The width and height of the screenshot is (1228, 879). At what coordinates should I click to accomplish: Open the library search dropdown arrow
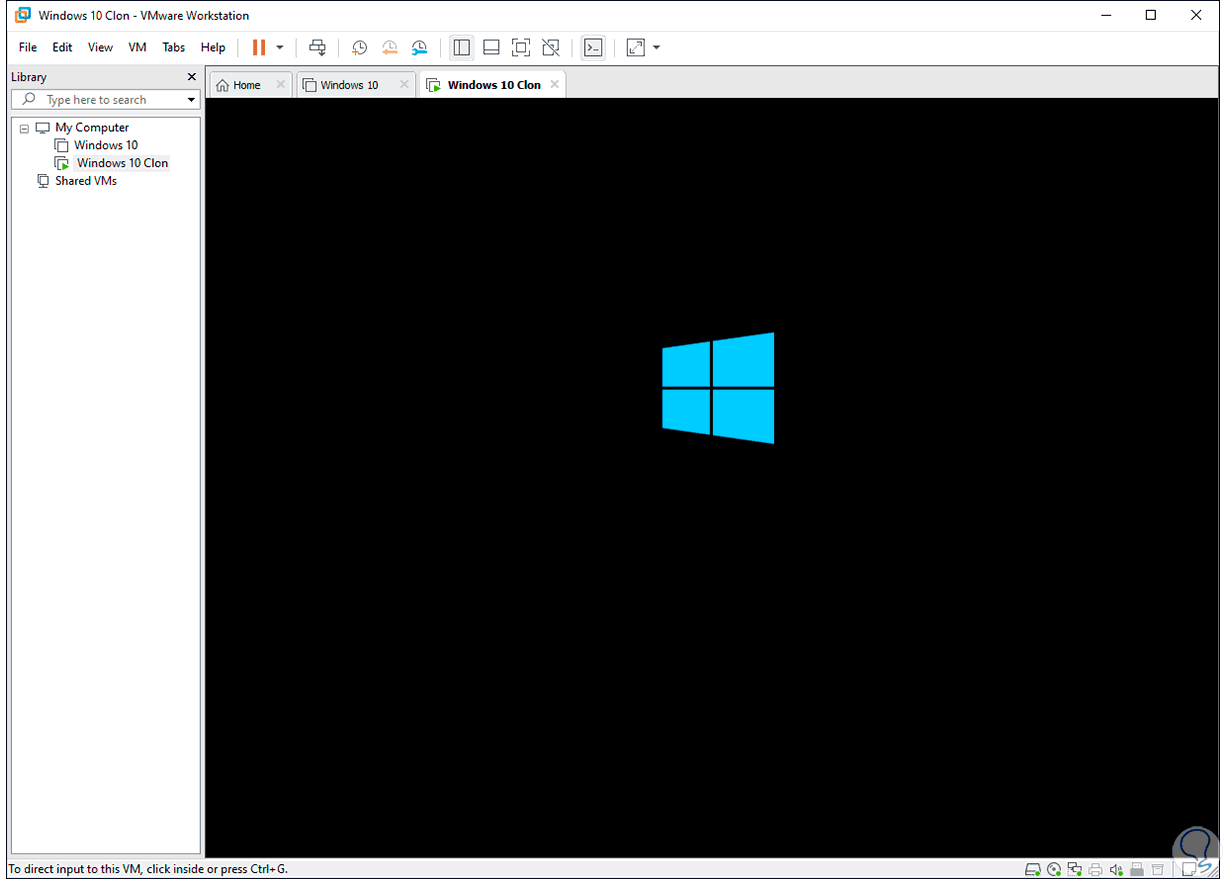[x=191, y=100]
